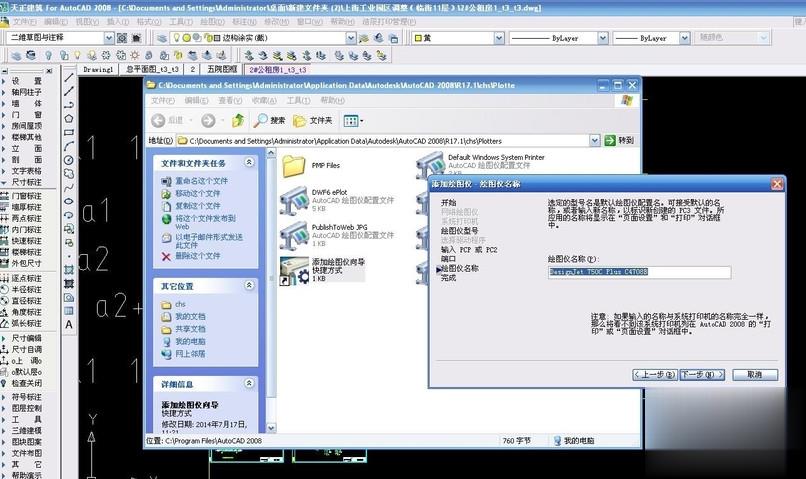Select the Polygon draw tool
This screenshot has height=479, width=806.
point(69,118)
